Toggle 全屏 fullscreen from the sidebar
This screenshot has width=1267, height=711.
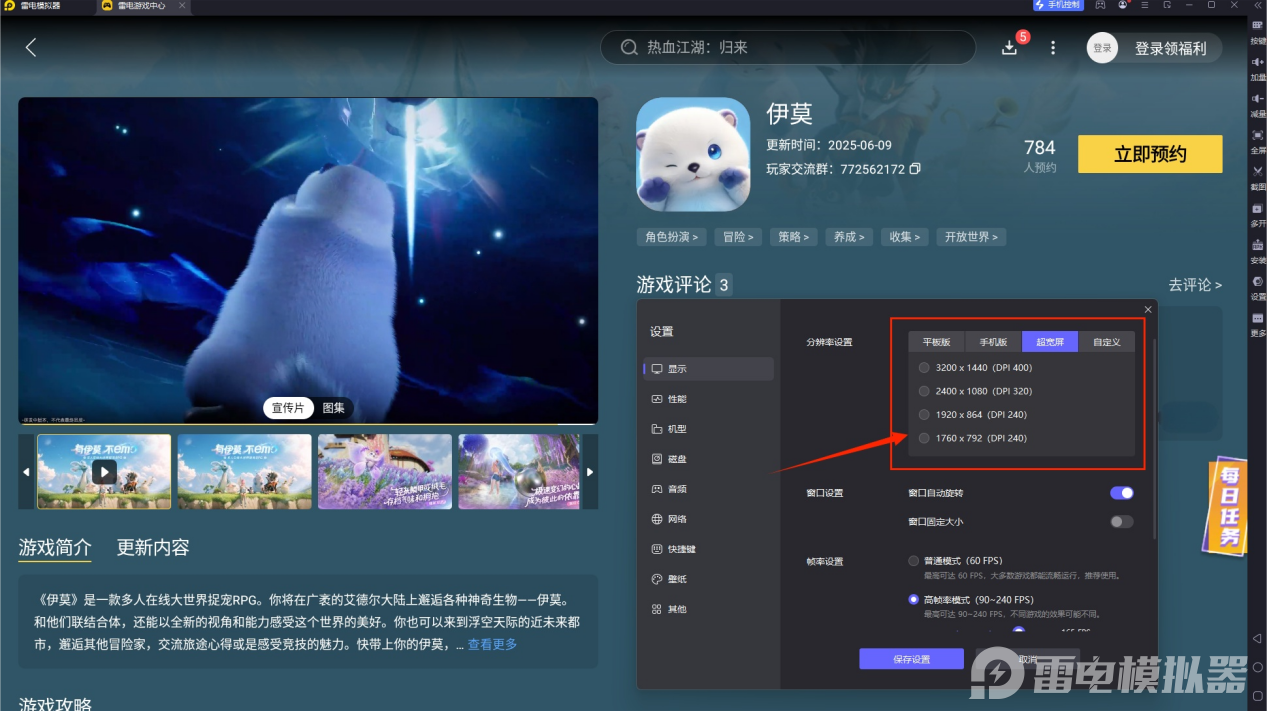[x=1258, y=142]
